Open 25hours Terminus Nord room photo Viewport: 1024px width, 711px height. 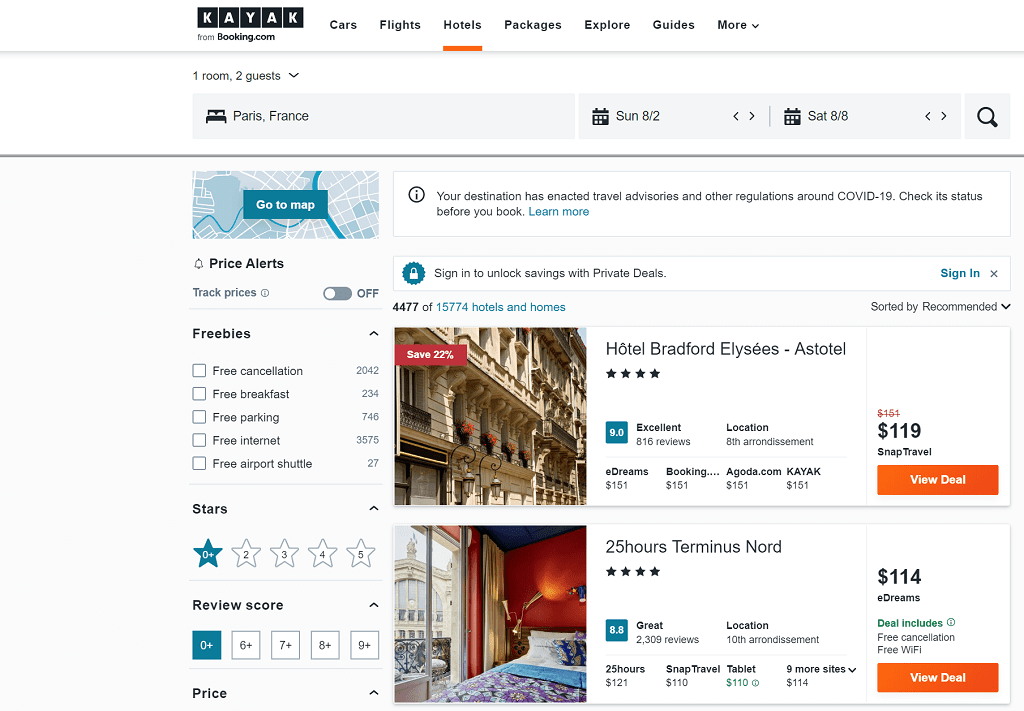pyautogui.click(x=490, y=614)
